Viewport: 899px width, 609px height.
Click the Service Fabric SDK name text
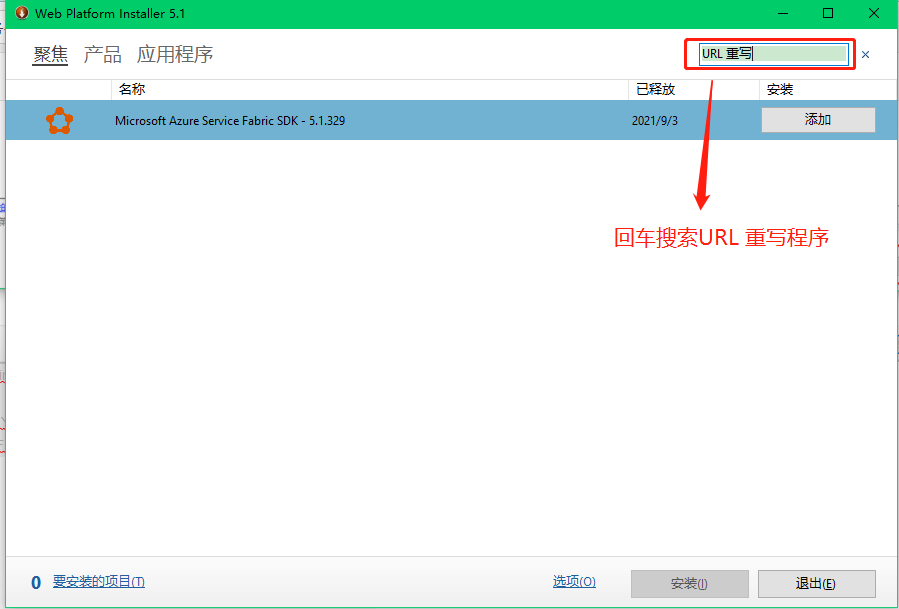[232, 119]
